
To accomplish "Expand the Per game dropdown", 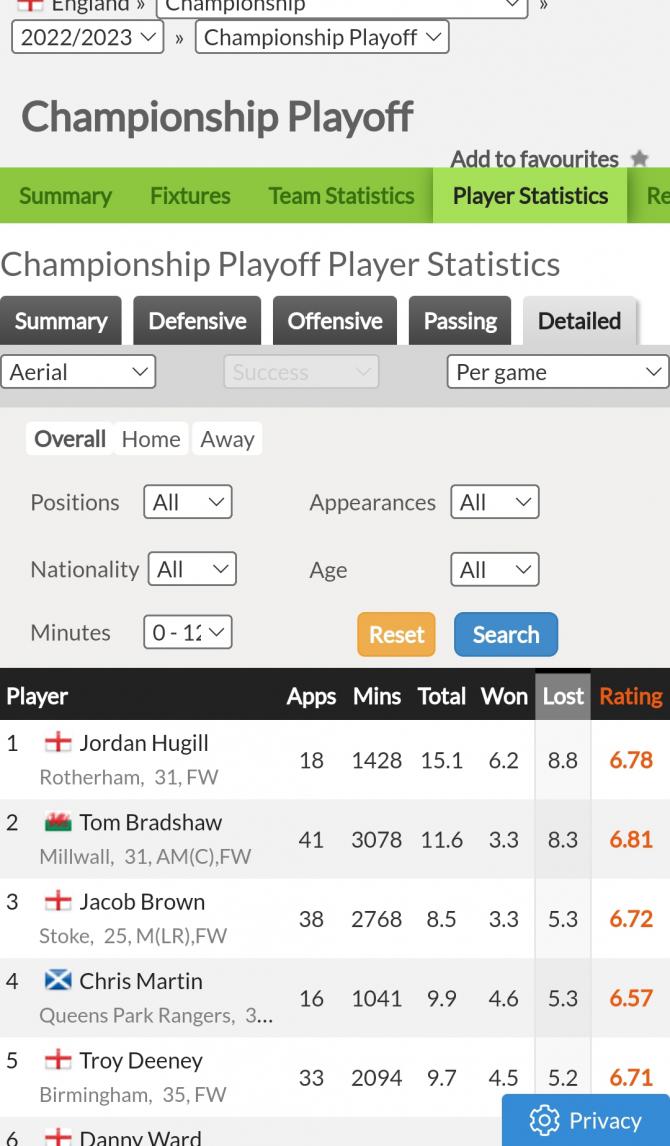I will [558, 372].
